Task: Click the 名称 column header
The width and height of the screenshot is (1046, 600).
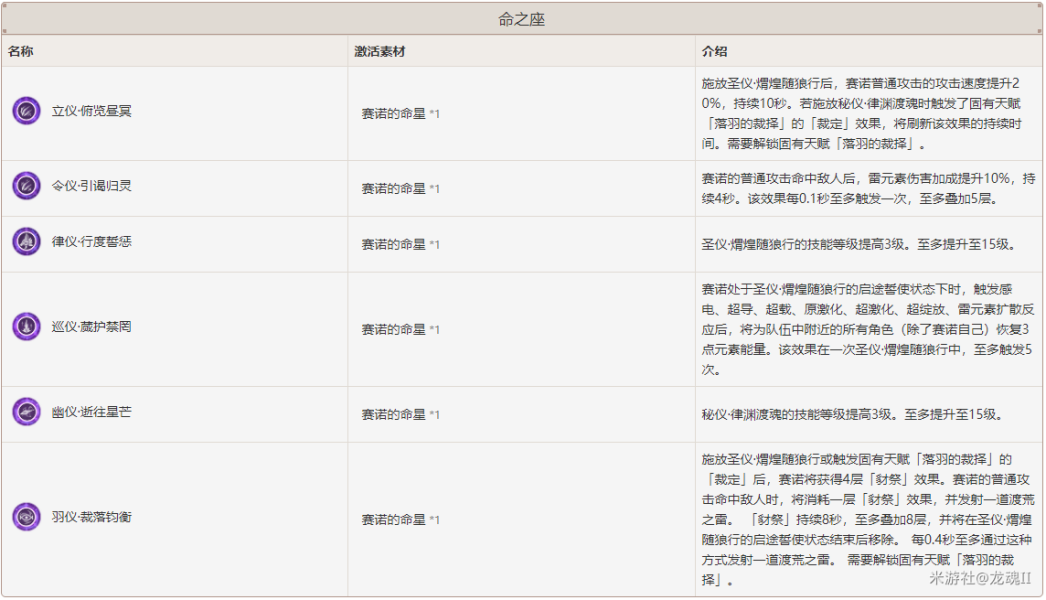Action: click(21, 51)
